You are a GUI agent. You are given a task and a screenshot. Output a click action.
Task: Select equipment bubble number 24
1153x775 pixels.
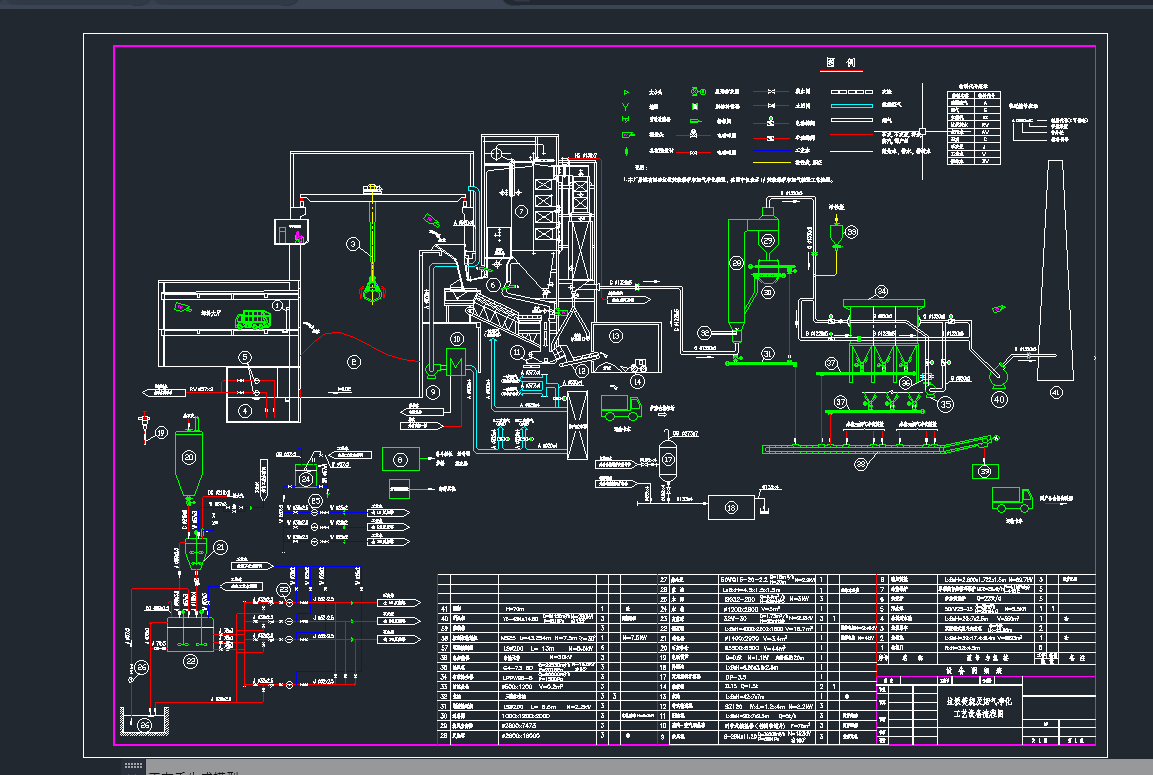[x=306, y=479]
